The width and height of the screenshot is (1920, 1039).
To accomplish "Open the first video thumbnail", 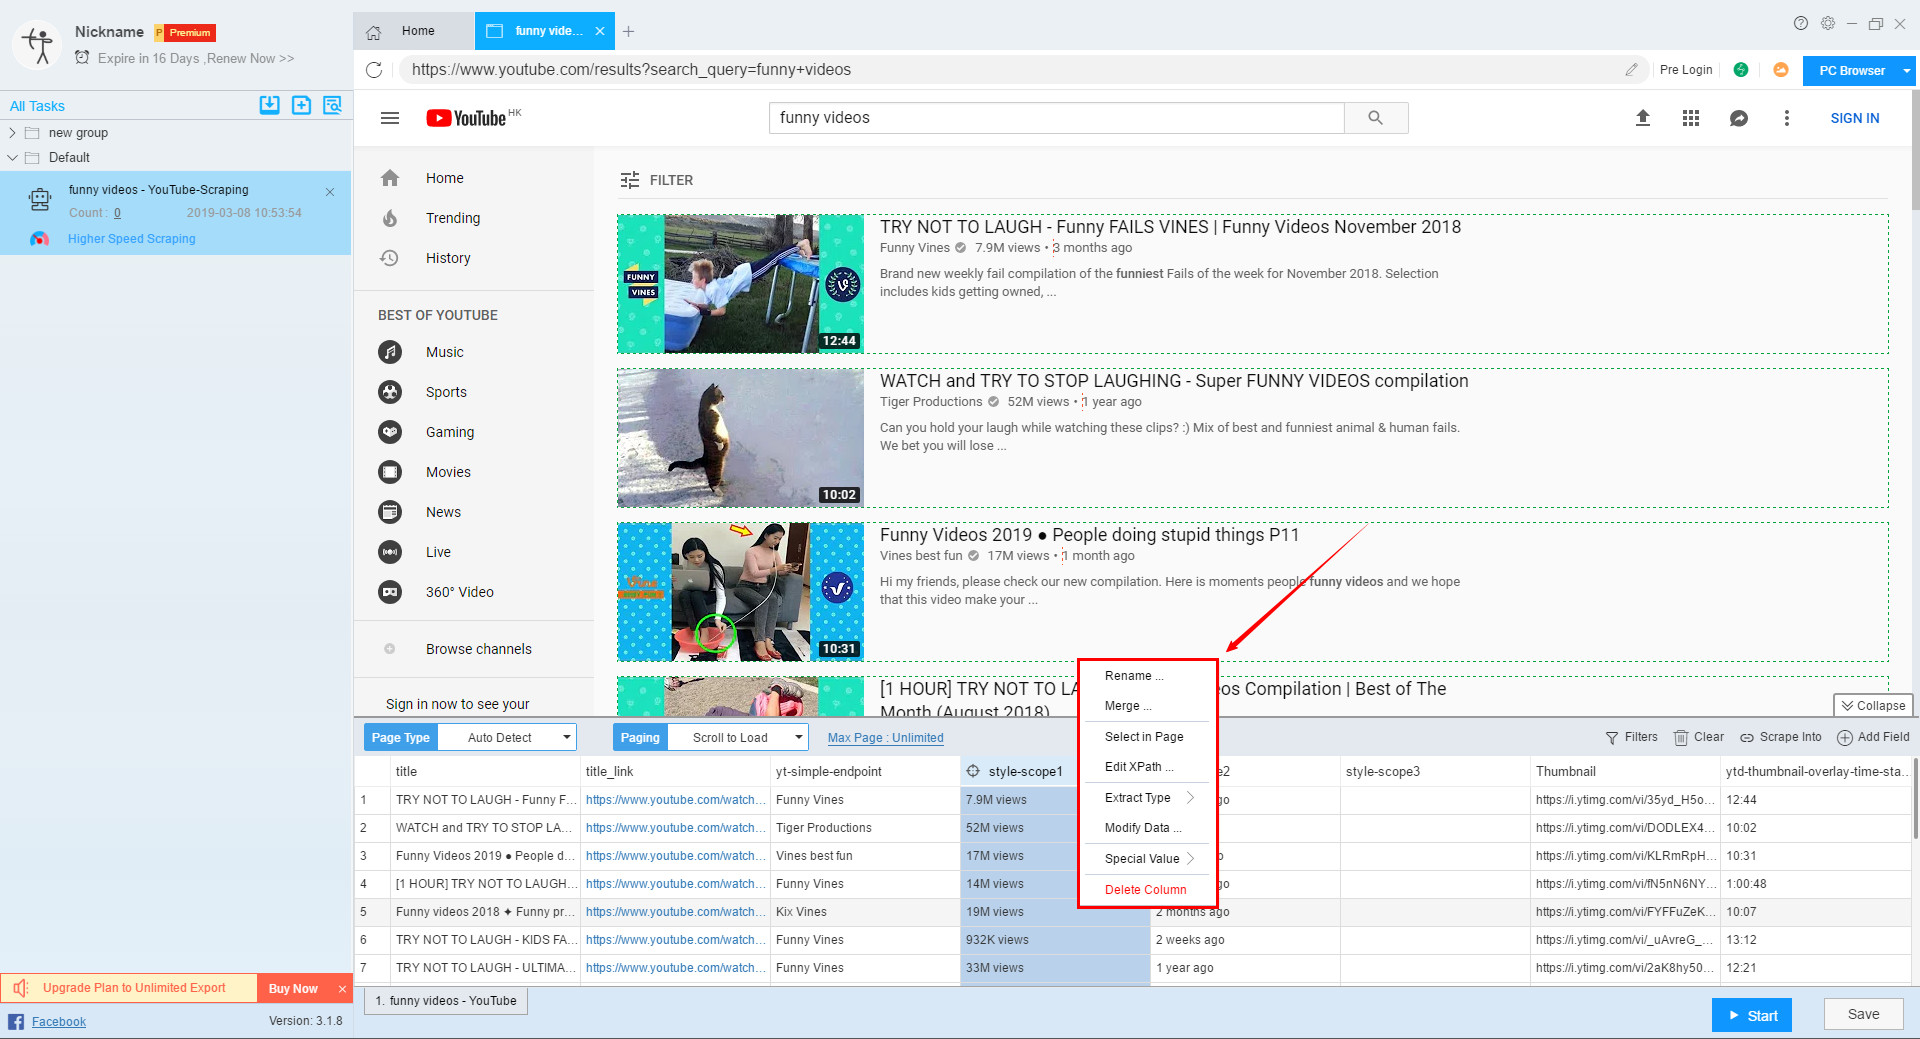I will pos(740,284).
